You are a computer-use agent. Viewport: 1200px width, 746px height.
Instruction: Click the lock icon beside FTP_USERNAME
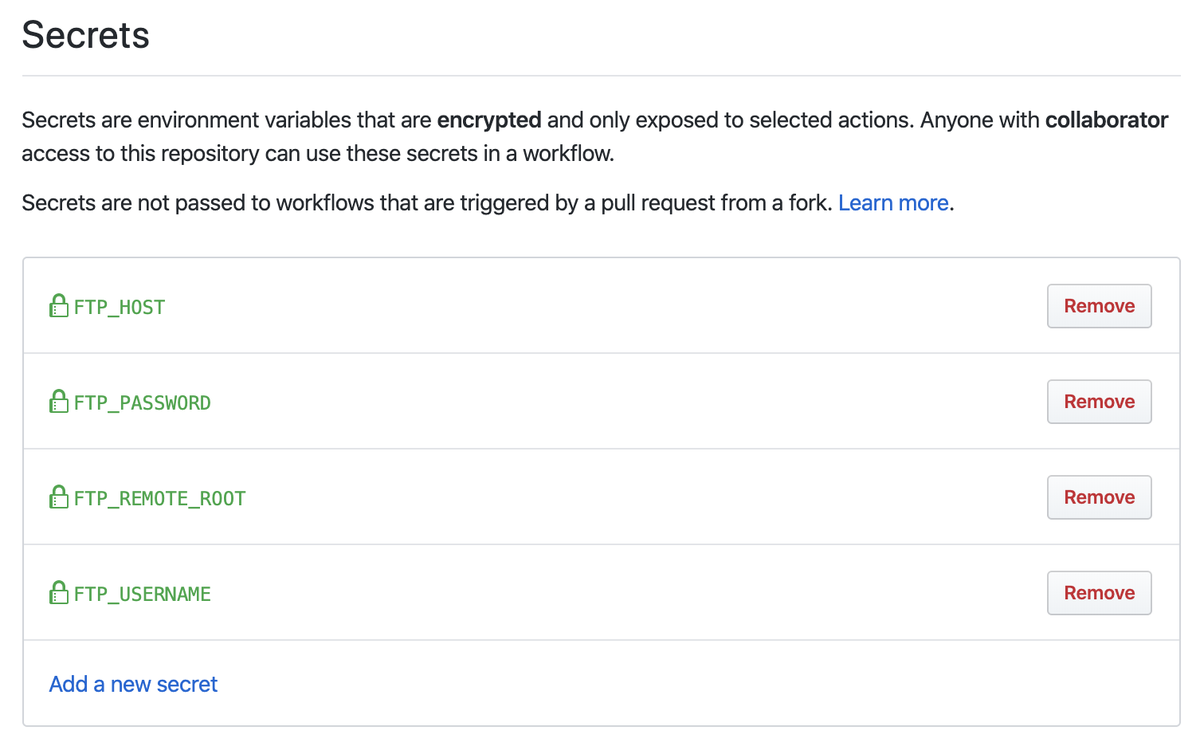pos(59,593)
